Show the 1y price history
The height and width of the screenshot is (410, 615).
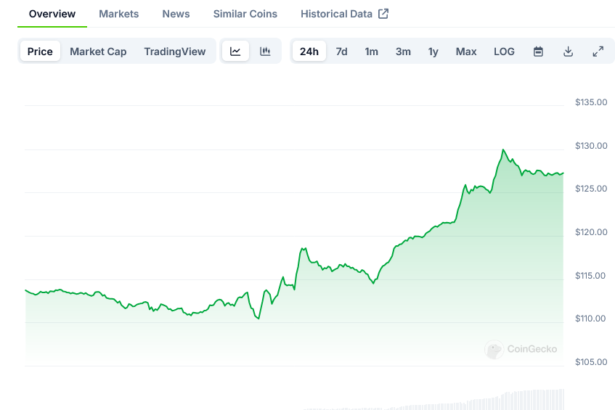[433, 52]
